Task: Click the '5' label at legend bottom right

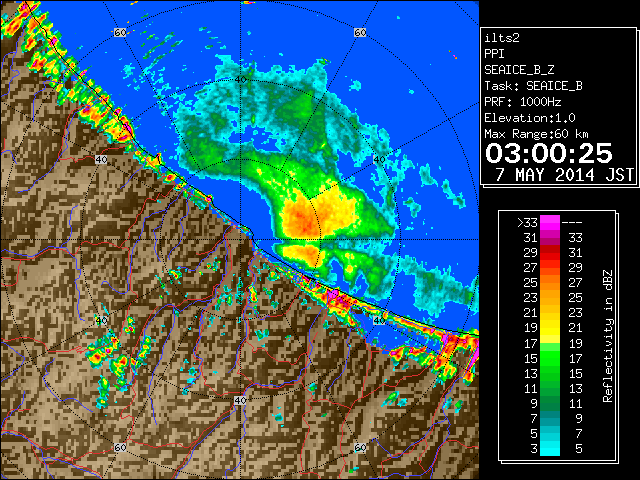Action: [579, 449]
